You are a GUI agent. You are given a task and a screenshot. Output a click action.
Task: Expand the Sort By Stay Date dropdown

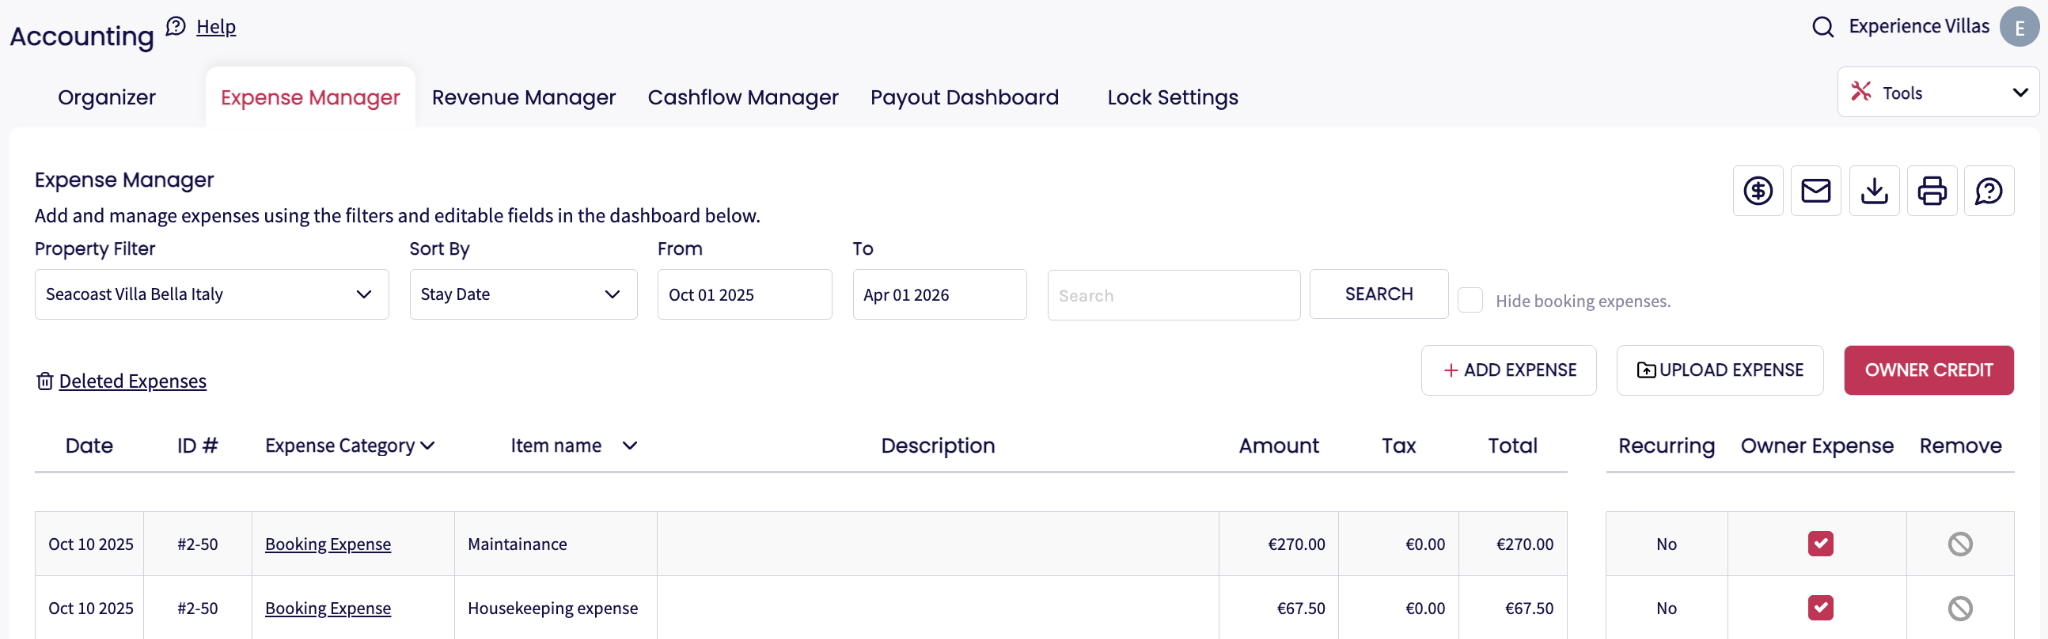pos(523,295)
